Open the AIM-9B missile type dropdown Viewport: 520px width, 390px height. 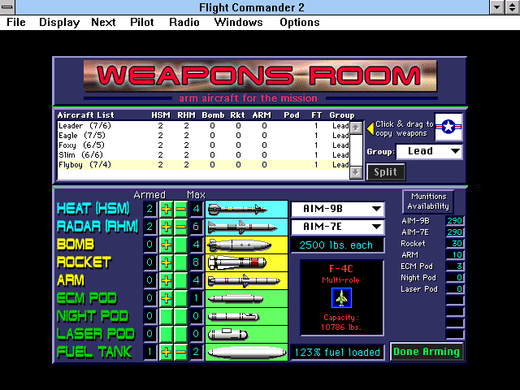coord(338,209)
